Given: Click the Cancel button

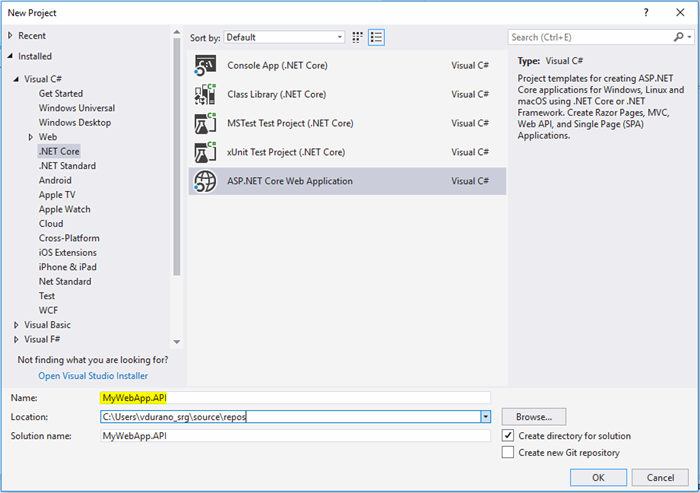Looking at the screenshot, I should [x=660, y=477].
